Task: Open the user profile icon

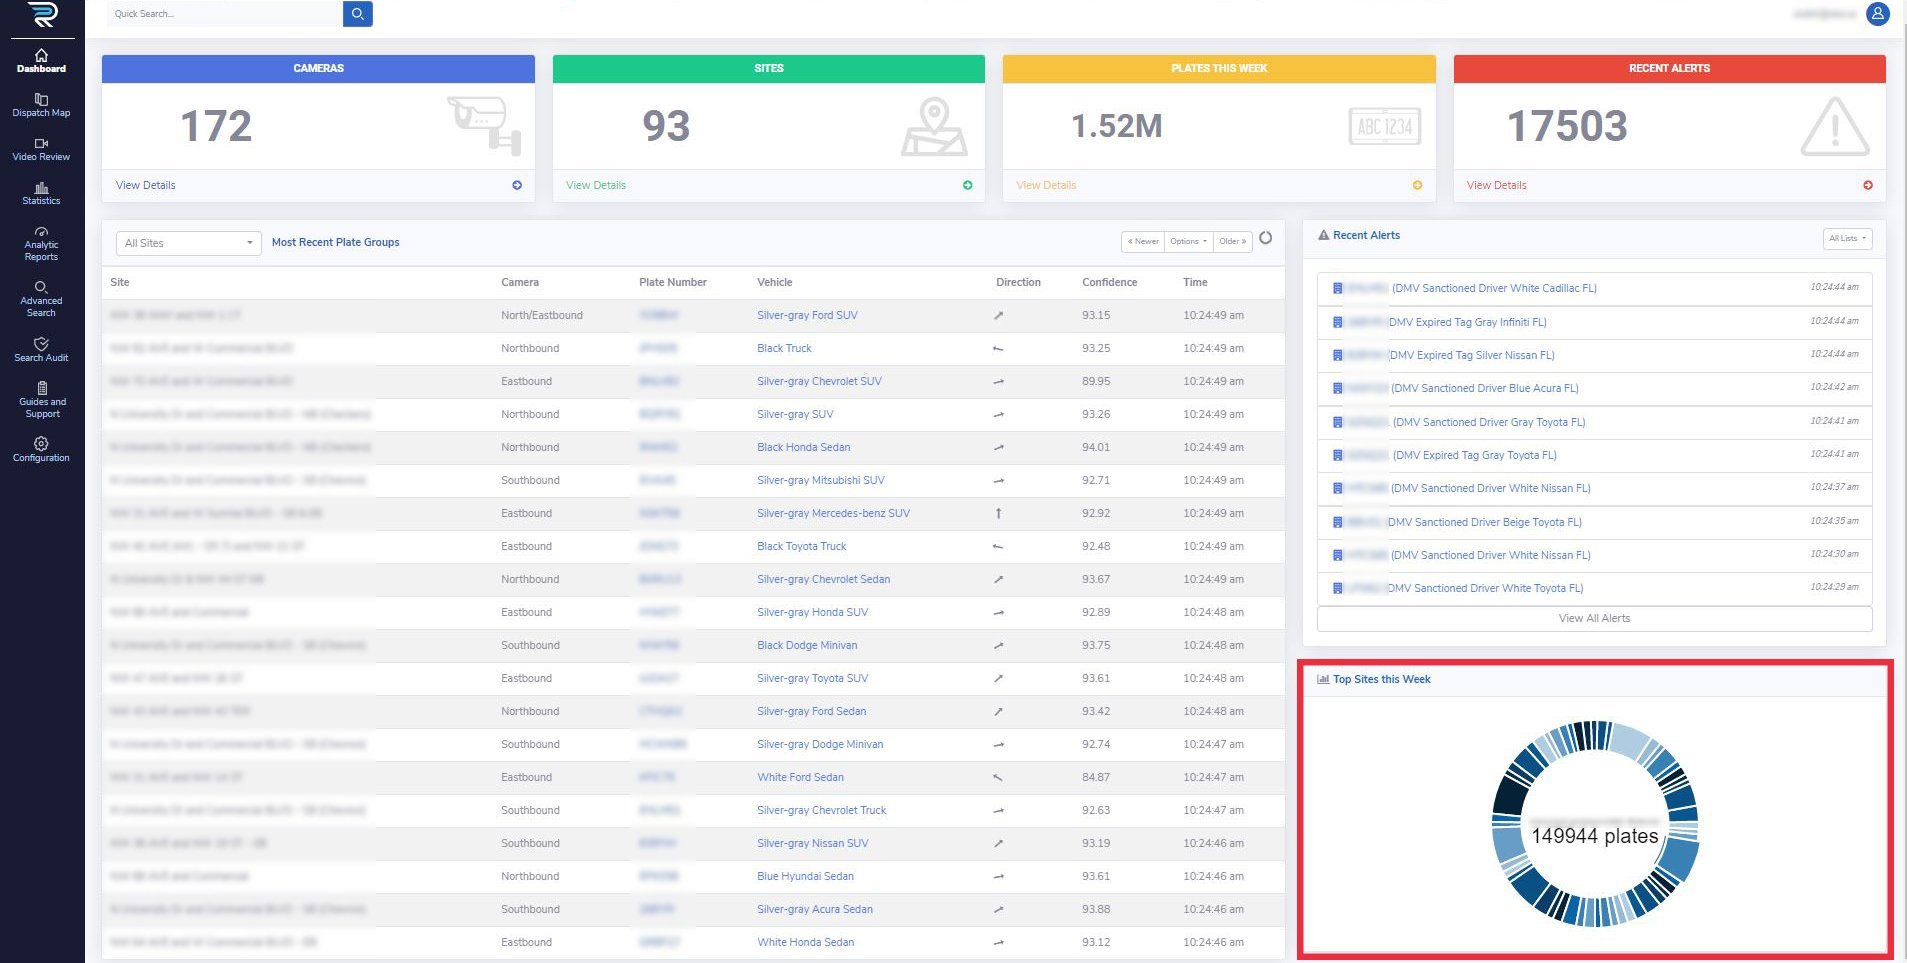Action: tap(1877, 14)
